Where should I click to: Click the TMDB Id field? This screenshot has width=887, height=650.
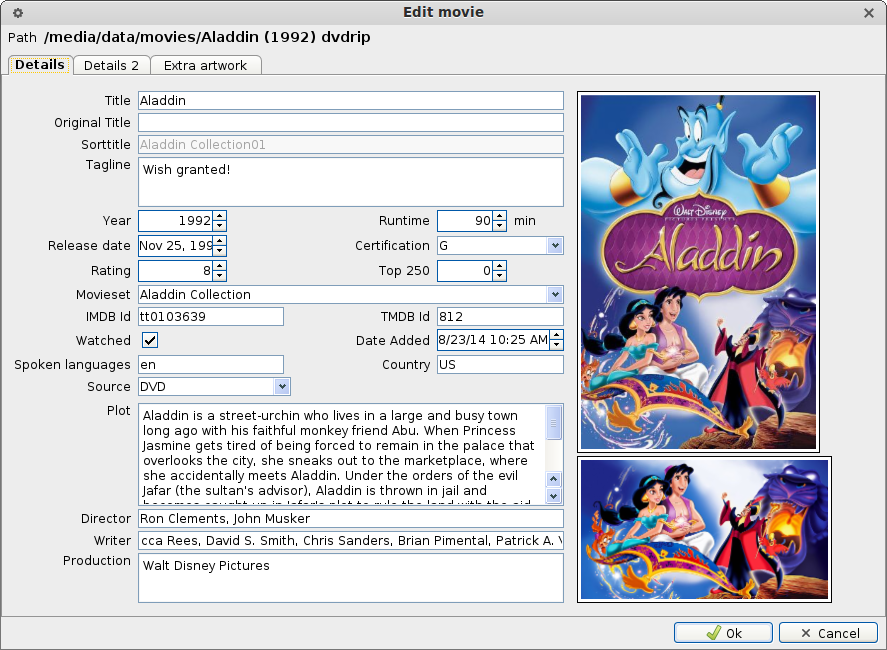(x=500, y=317)
